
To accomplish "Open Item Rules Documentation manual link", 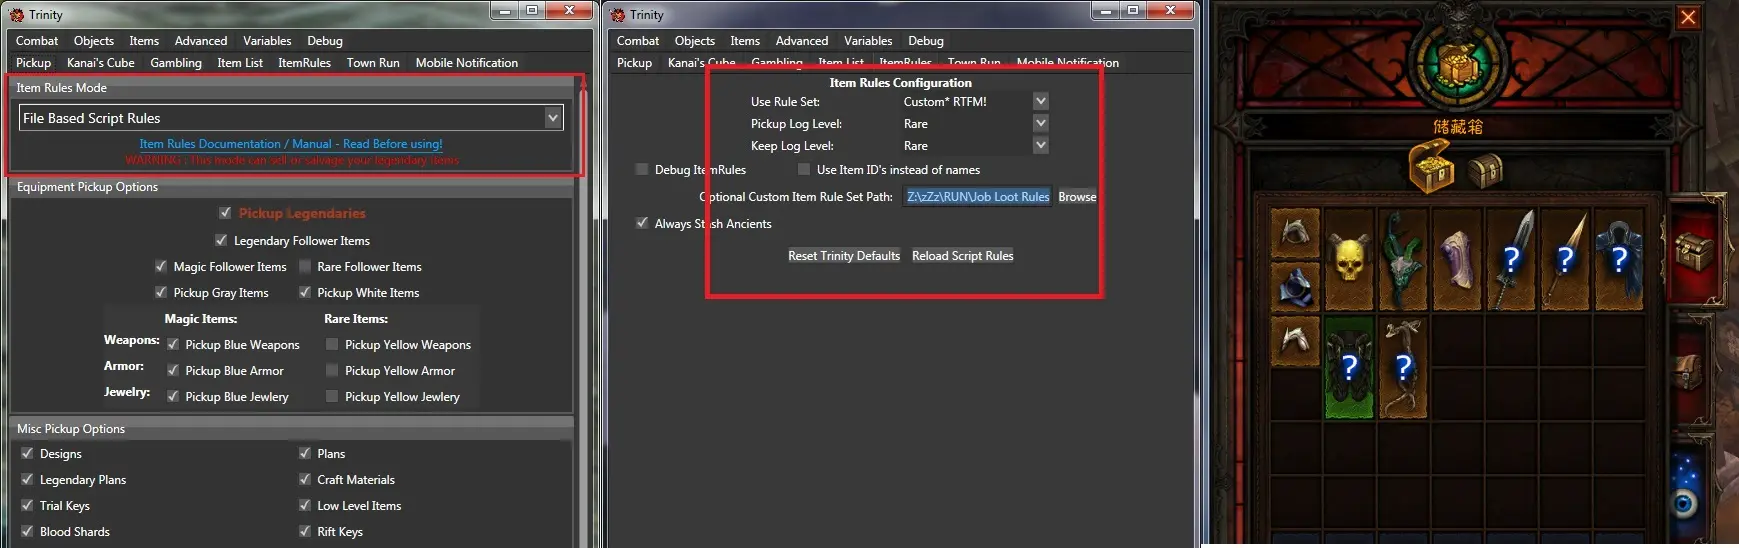I will tap(291, 144).
